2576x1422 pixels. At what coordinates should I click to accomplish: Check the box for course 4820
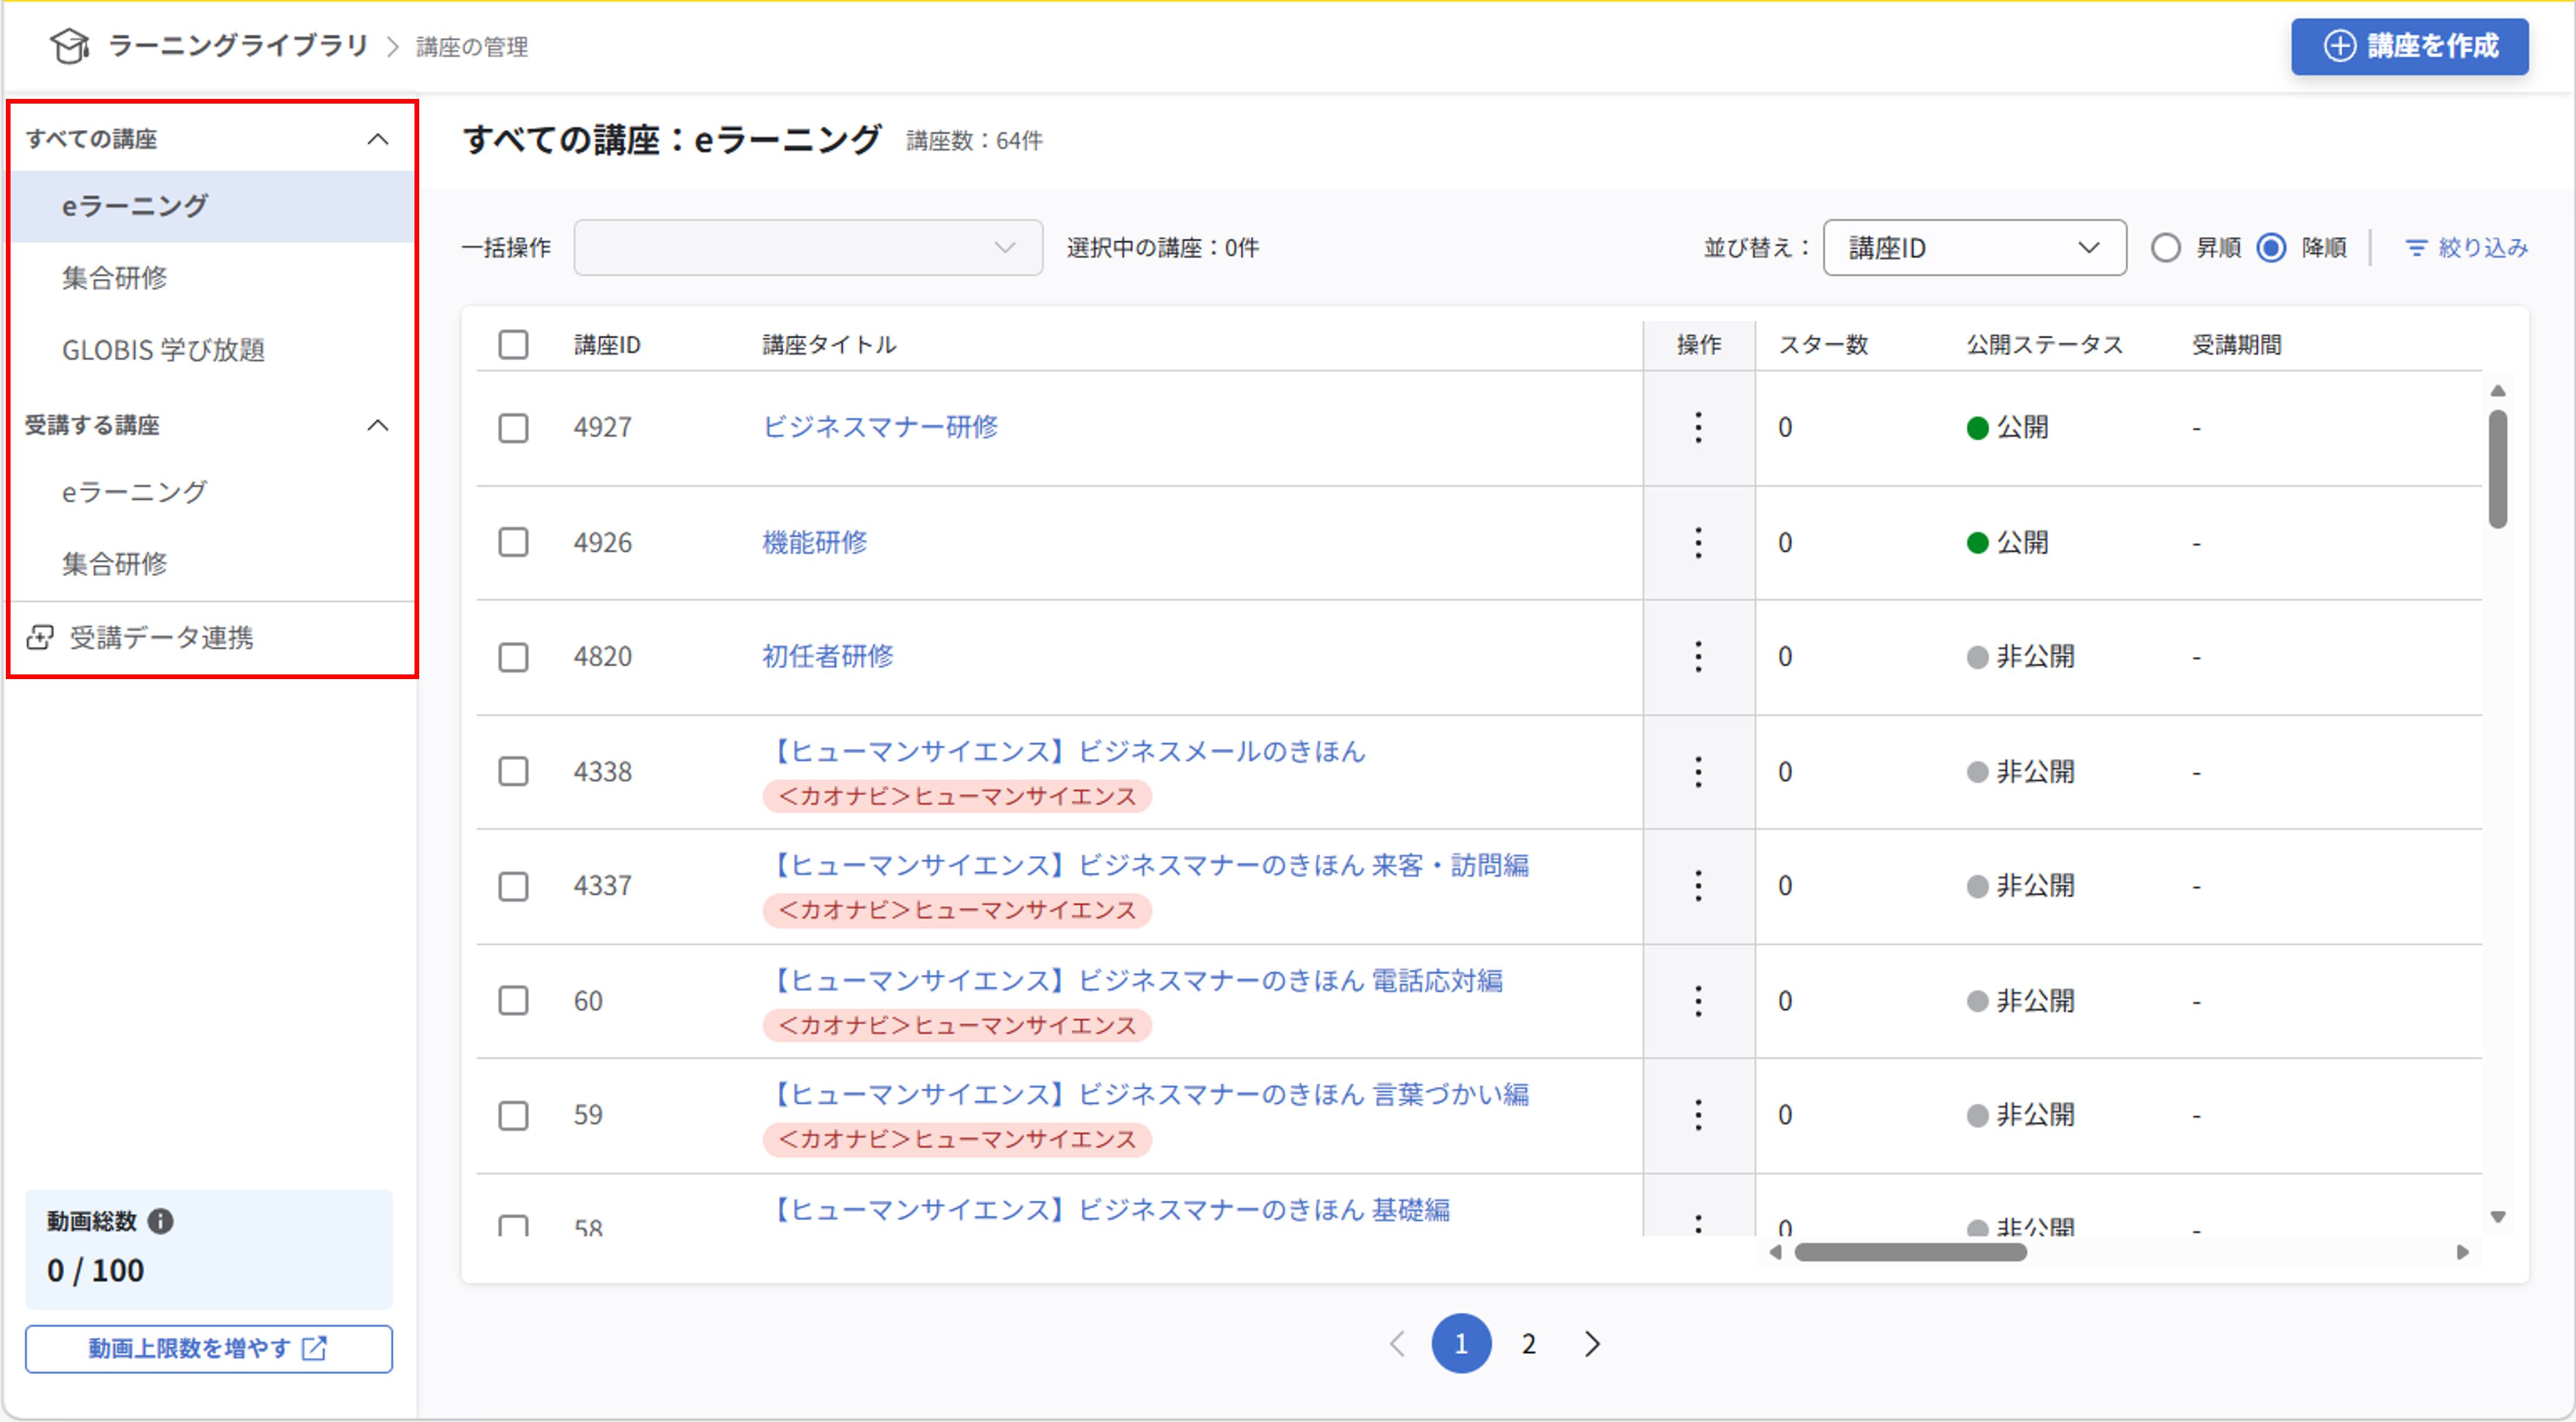click(x=513, y=657)
